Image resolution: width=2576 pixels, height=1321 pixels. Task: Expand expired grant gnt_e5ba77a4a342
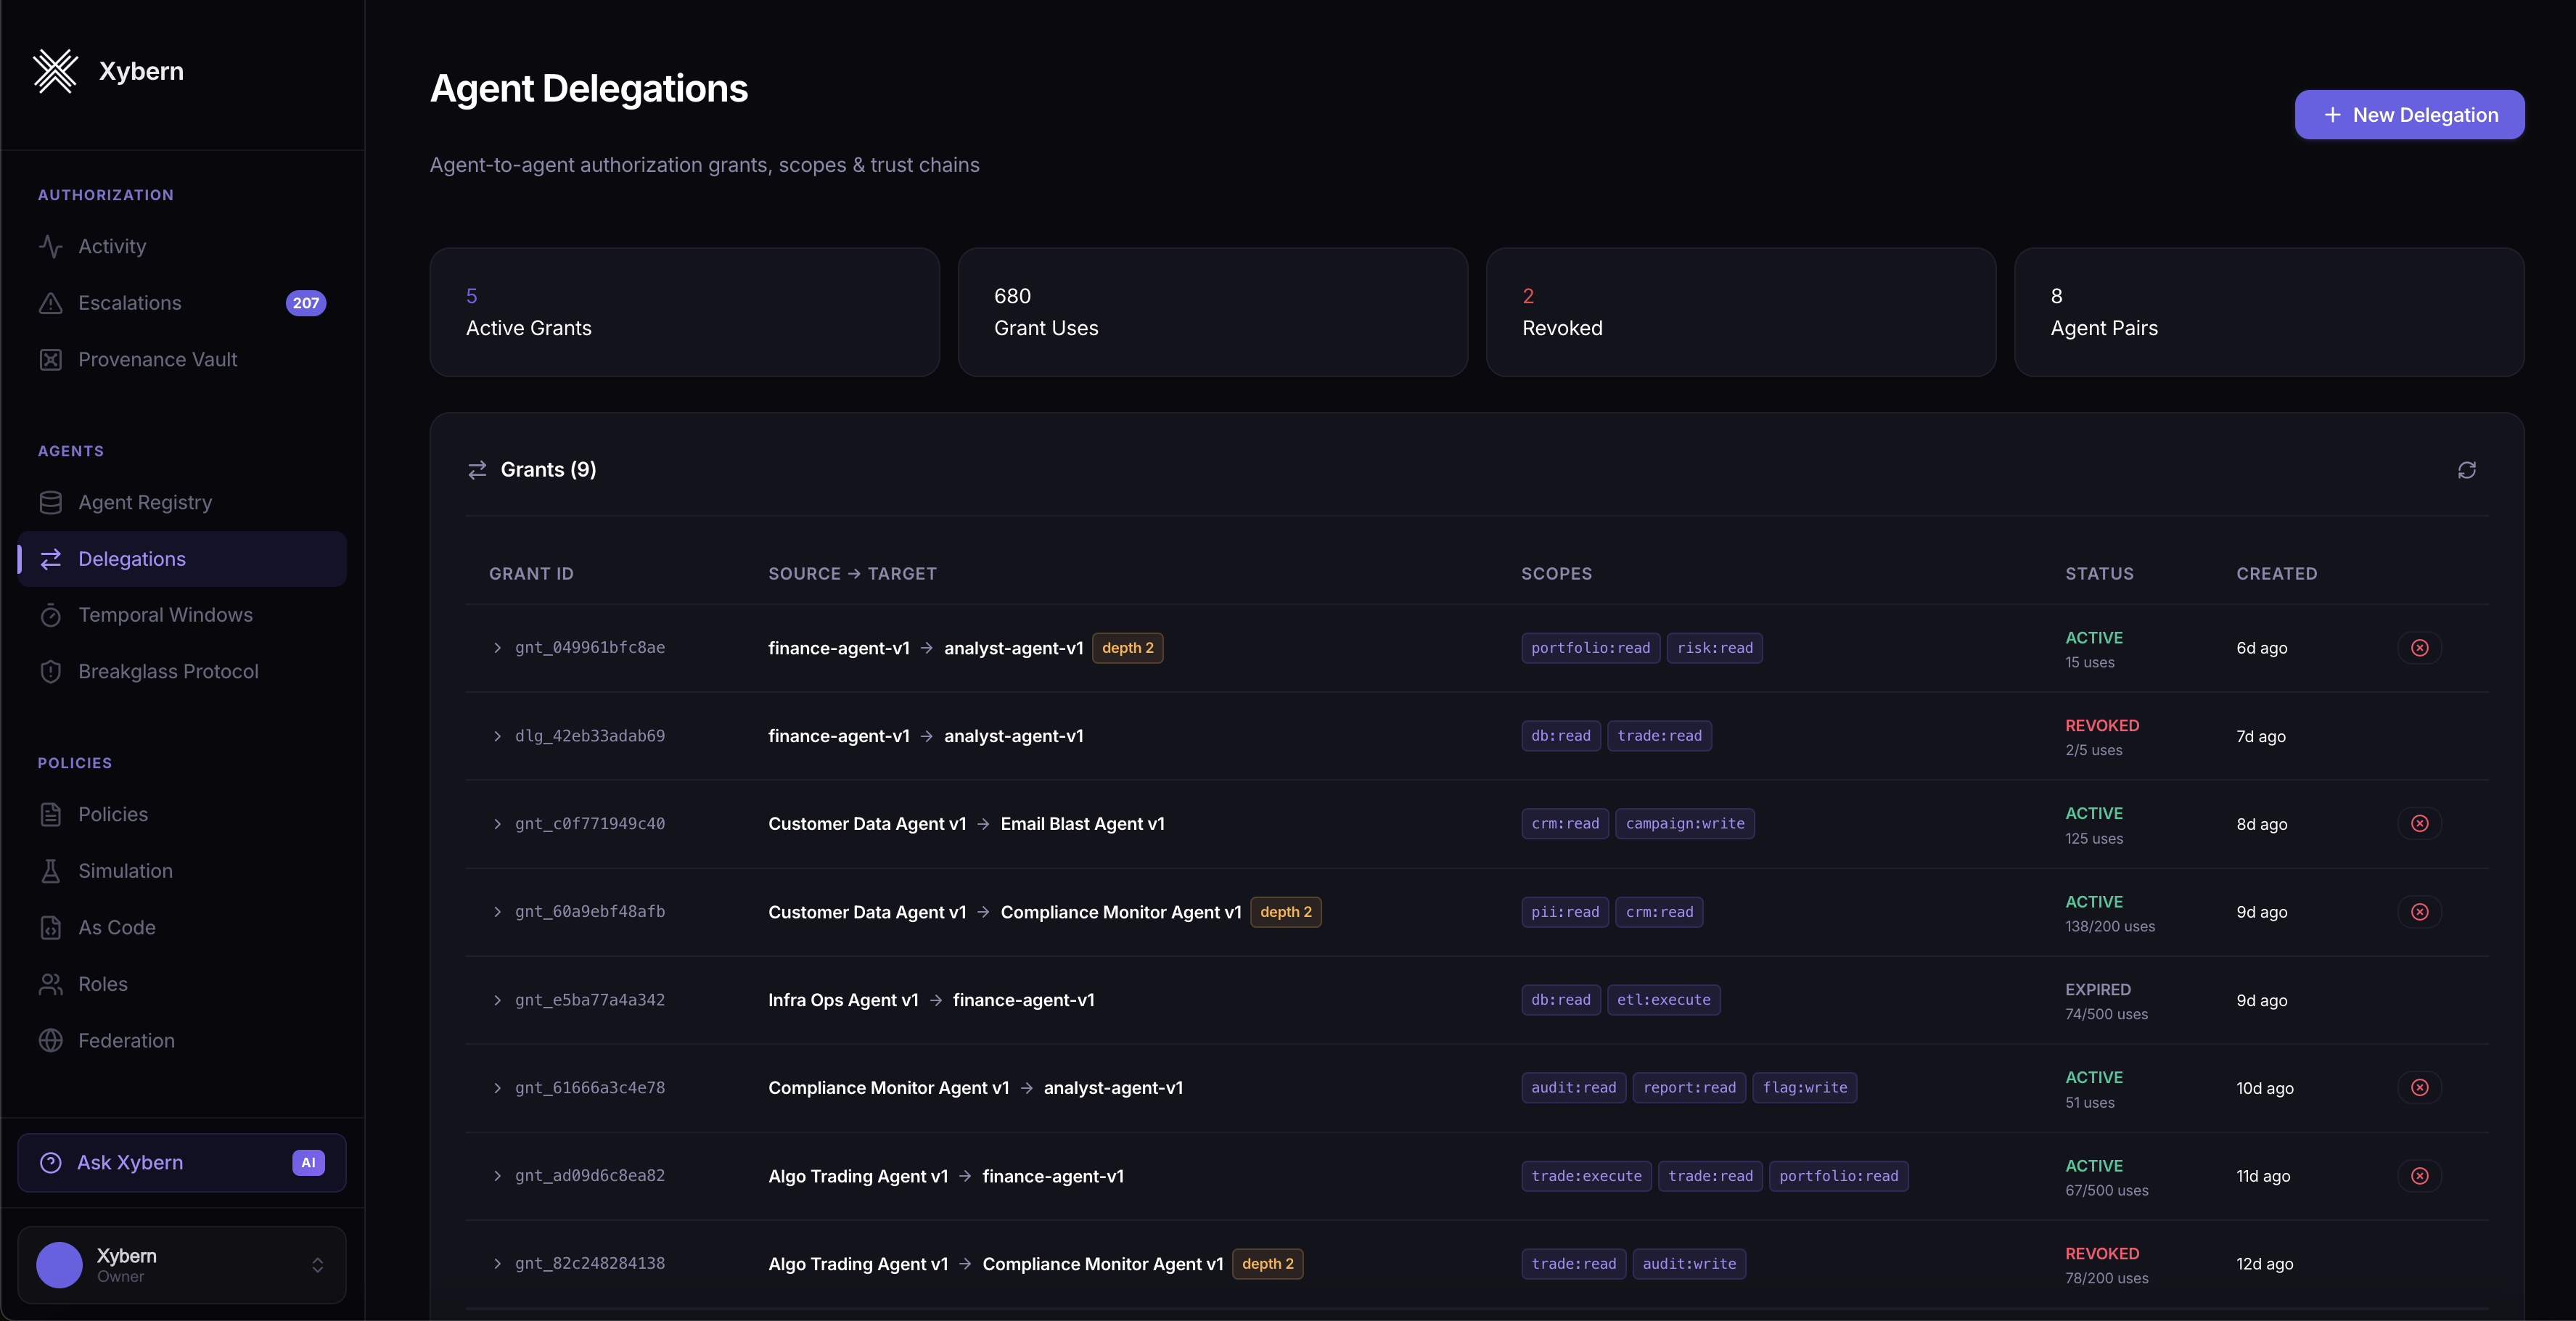click(497, 1000)
